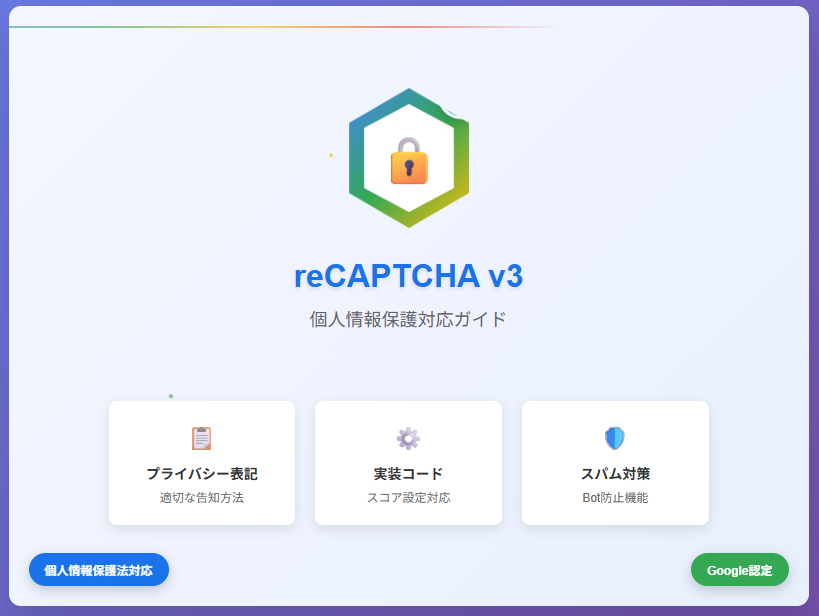Click the 個人情報保護対応ガイド subtitle
The image size is (819, 616).
point(408,319)
